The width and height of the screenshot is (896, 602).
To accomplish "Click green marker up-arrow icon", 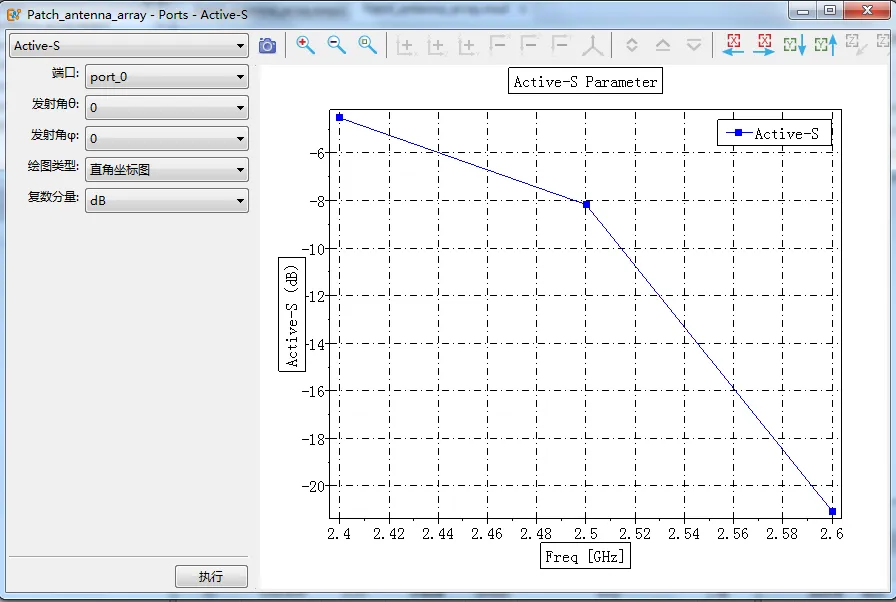I will pos(825,45).
